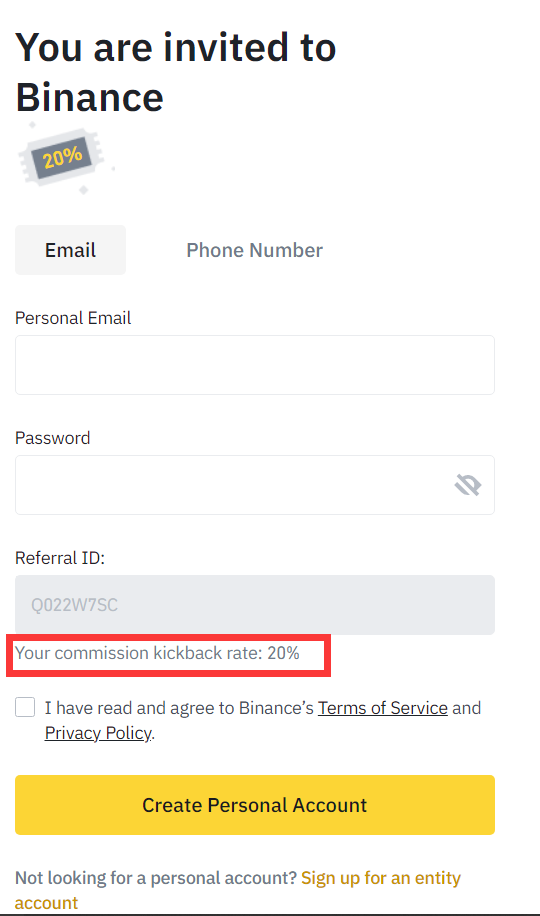Click the Referral ID: label
Screen dimensions: 540x916
click(60, 558)
